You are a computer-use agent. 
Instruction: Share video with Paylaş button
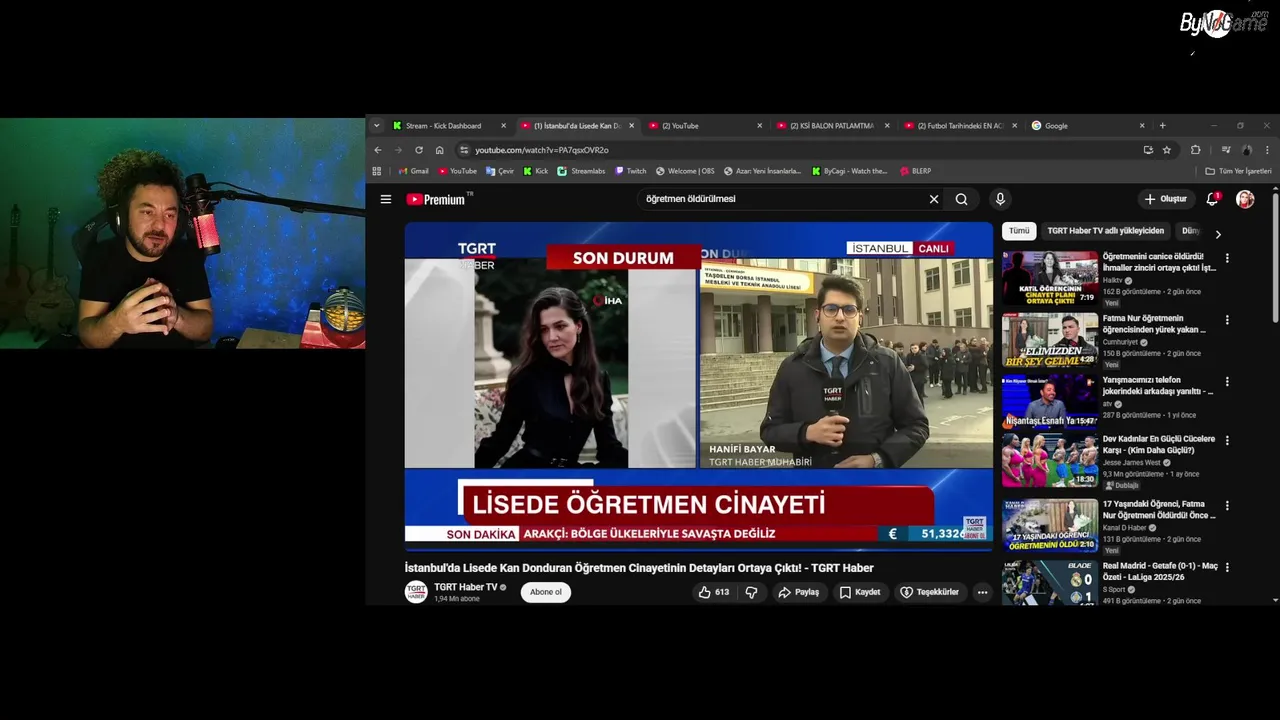[799, 592]
